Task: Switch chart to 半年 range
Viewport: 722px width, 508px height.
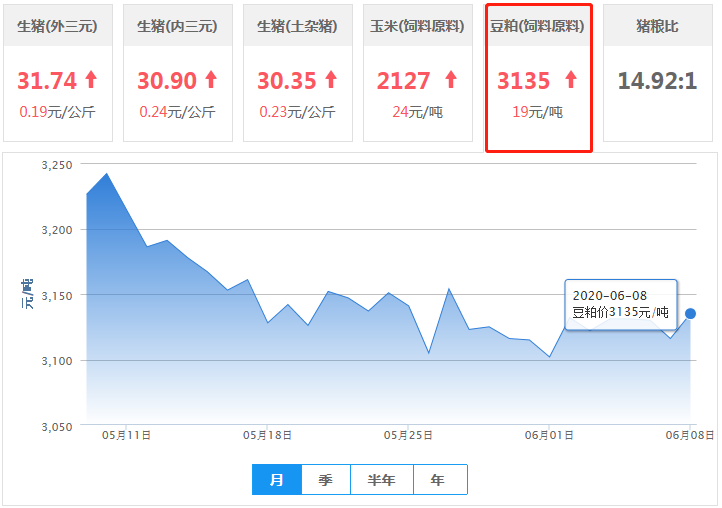Action: pos(382,480)
